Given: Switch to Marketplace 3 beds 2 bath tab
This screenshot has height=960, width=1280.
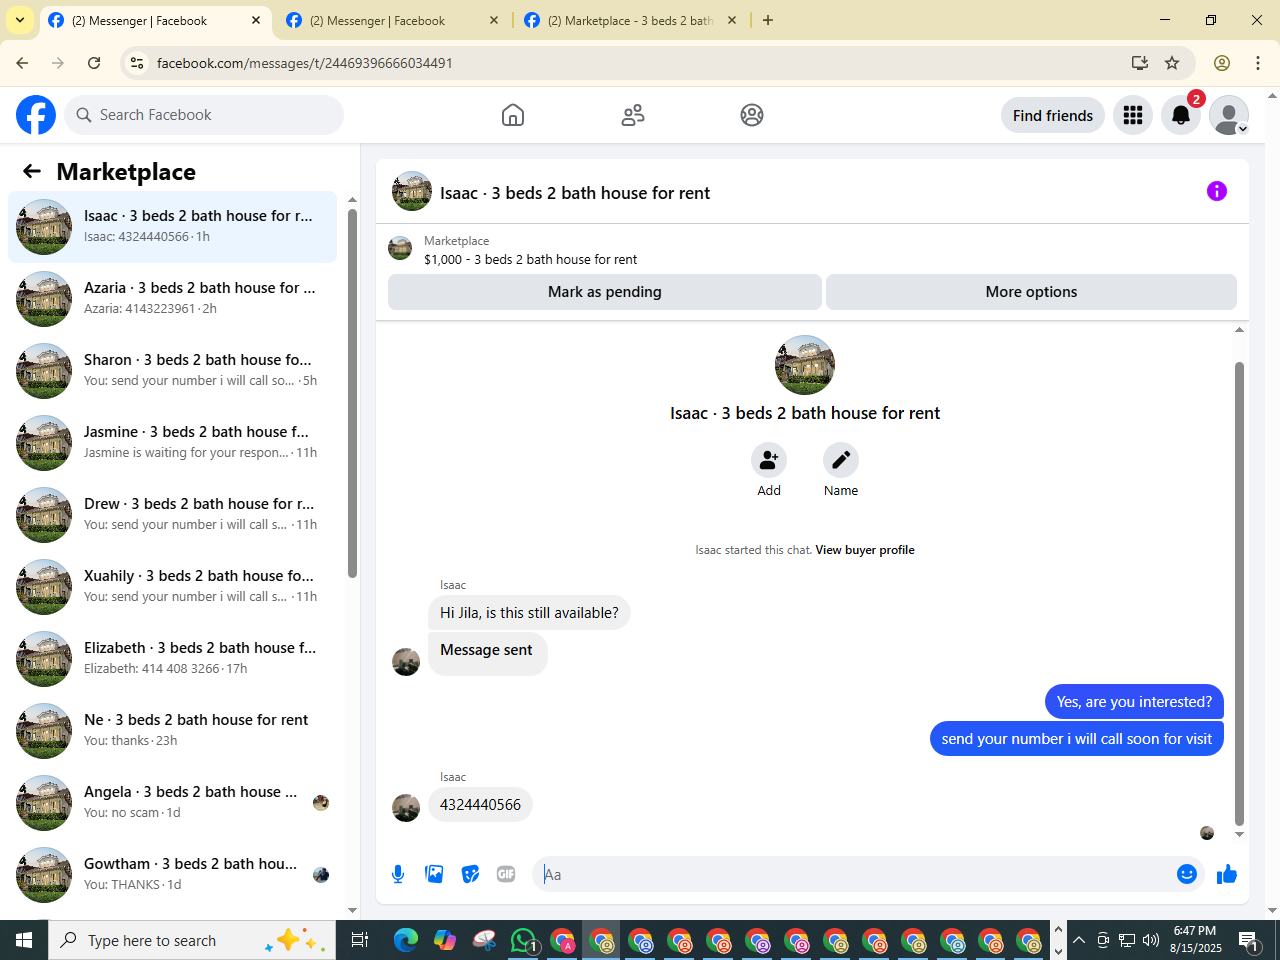Looking at the screenshot, I should point(630,20).
